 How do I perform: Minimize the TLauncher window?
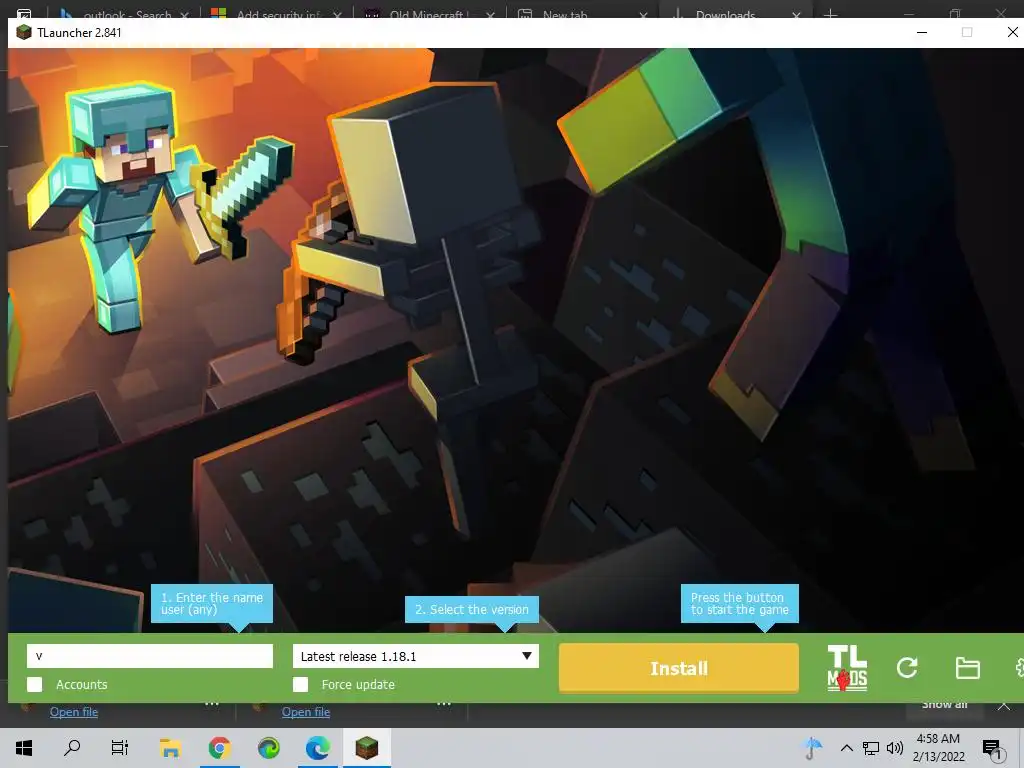pyautogui.click(x=922, y=32)
